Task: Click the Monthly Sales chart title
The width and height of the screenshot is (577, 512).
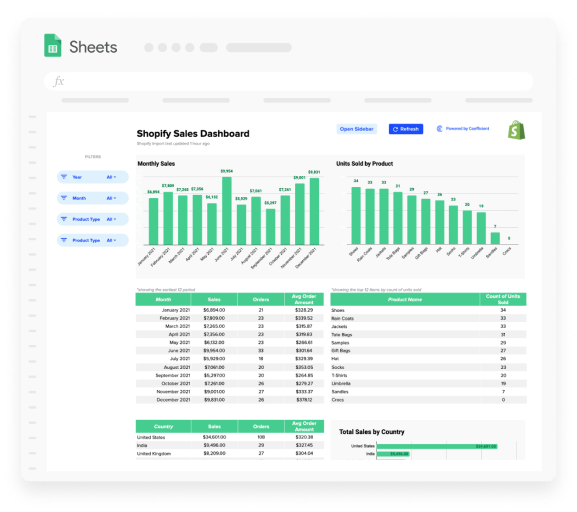Action: (x=156, y=163)
